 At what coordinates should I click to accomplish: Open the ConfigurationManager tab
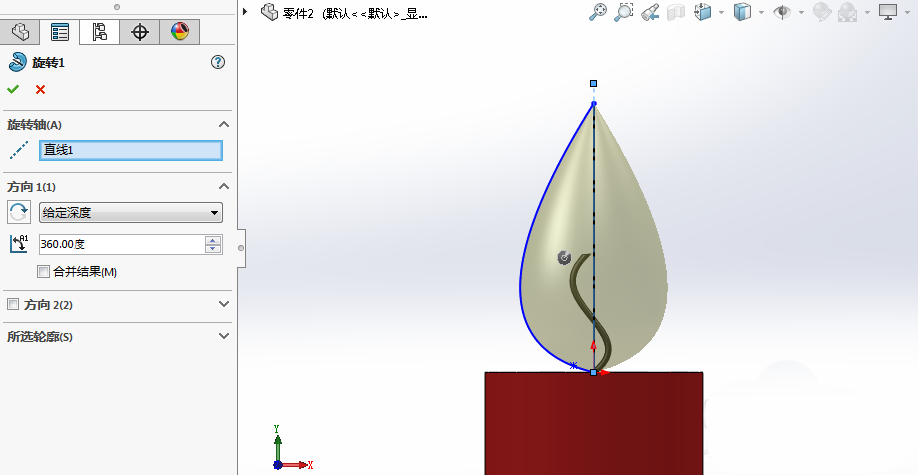(x=100, y=32)
